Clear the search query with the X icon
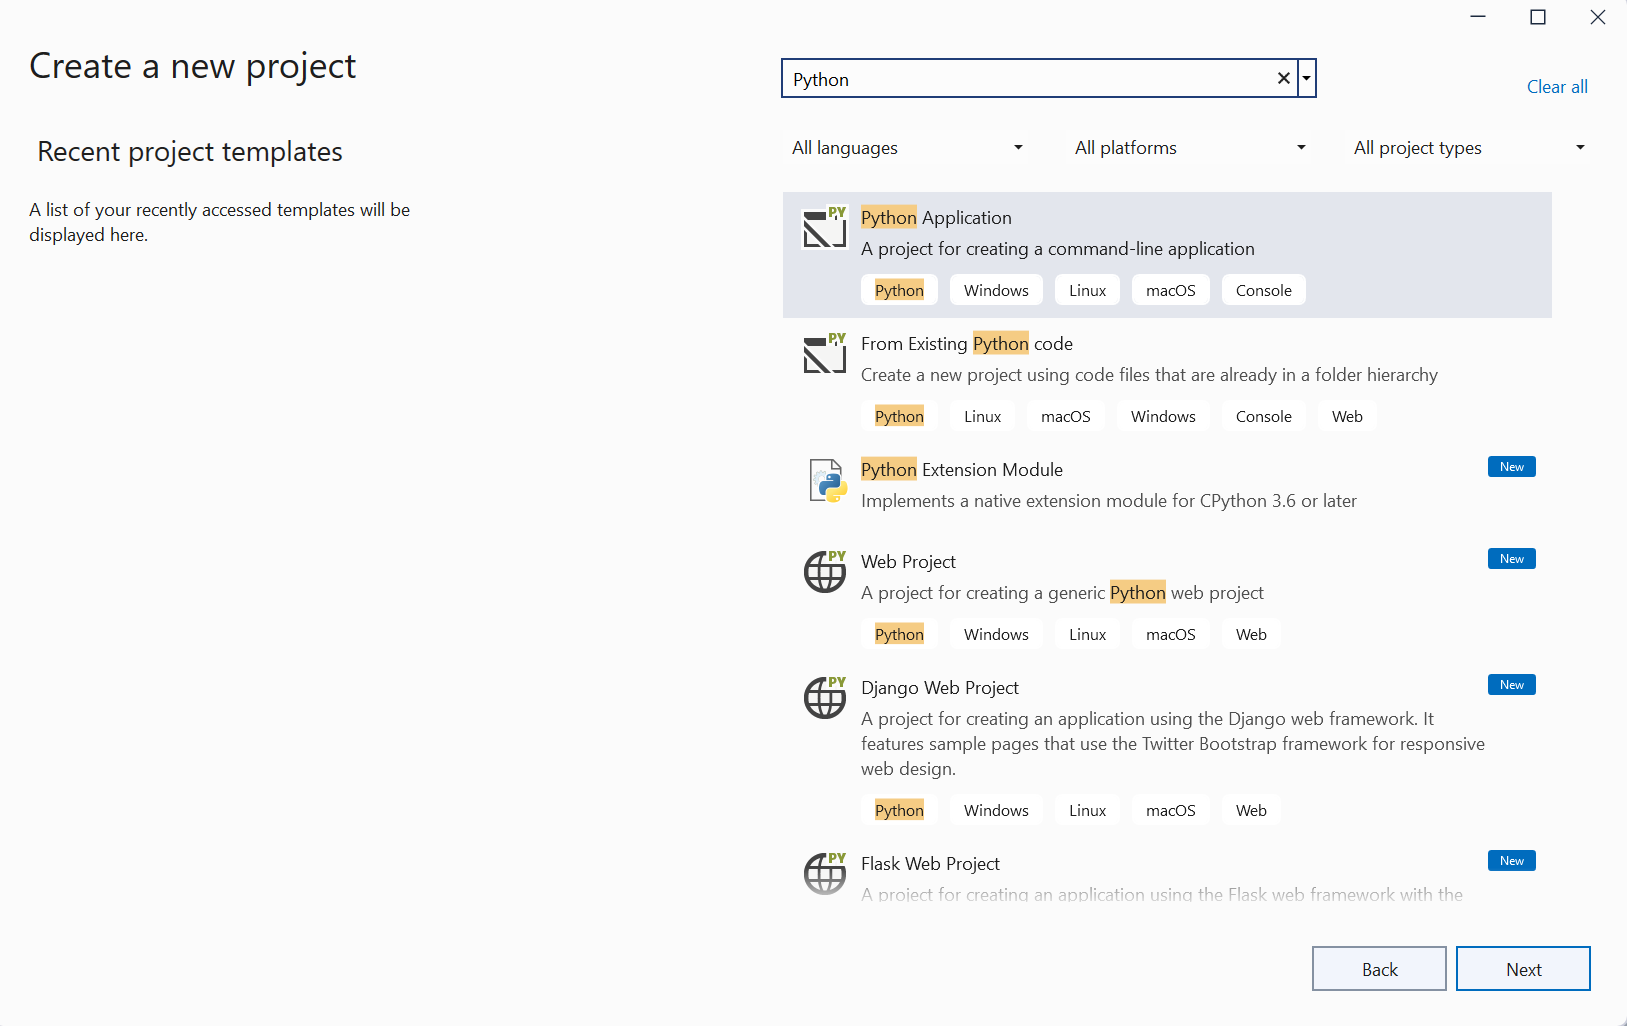 click(x=1283, y=78)
